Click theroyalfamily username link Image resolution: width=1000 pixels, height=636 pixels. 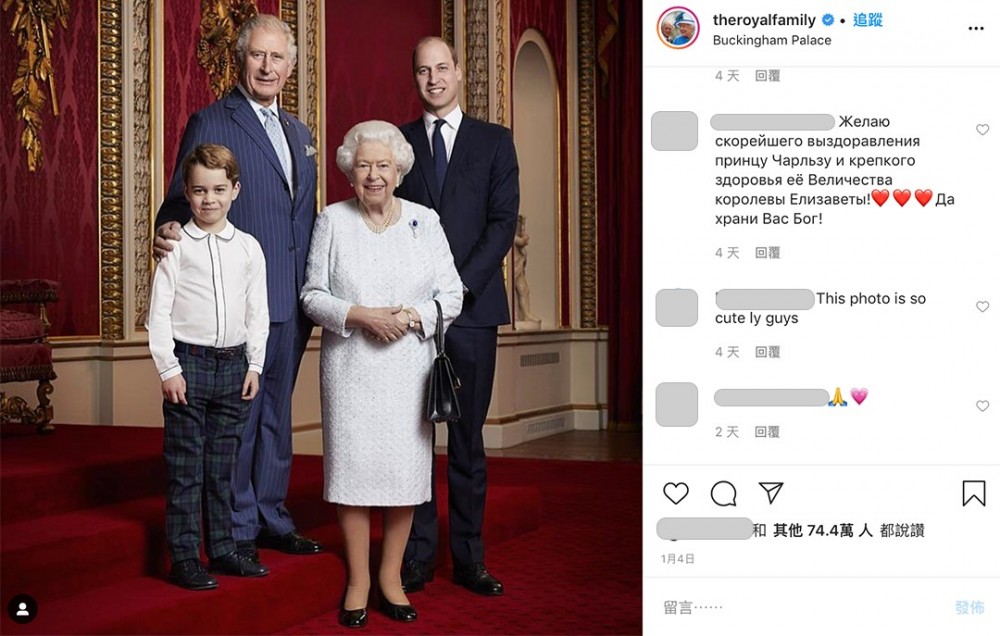tap(763, 20)
